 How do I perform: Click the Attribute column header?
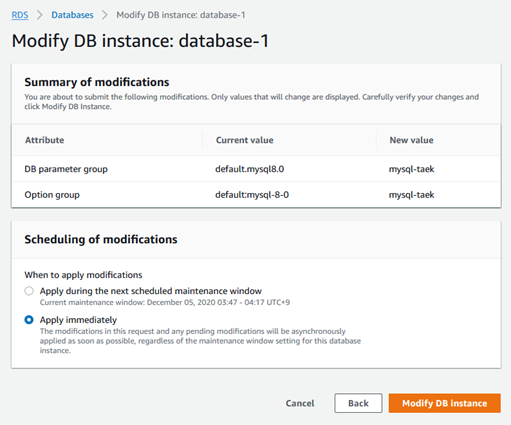[x=44, y=140]
